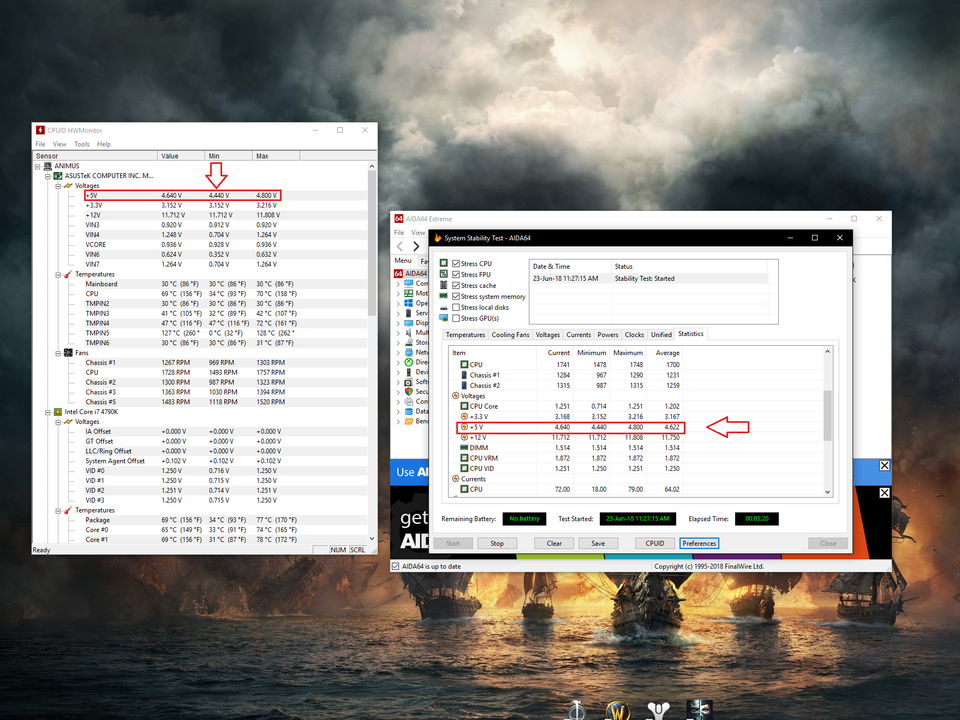Click the ASUSTeK motherboard icon in HWMonitor
The image size is (960, 720).
pos(58,176)
